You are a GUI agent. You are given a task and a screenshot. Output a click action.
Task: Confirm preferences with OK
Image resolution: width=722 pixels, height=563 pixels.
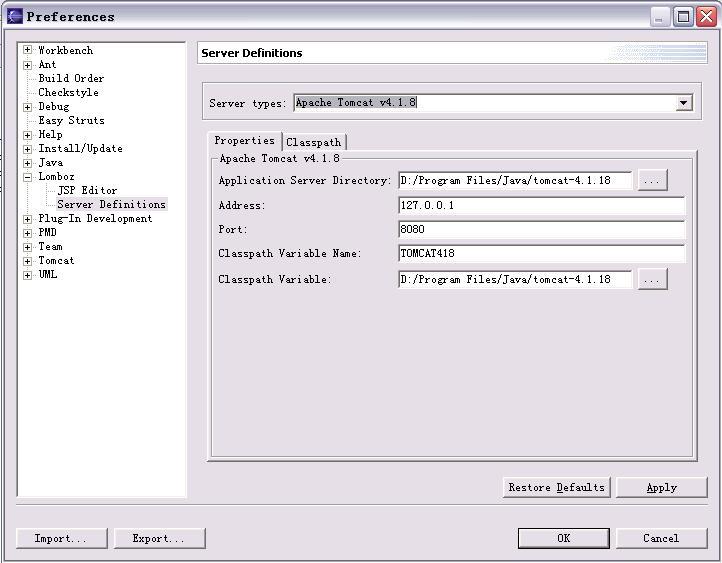[564, 538]
